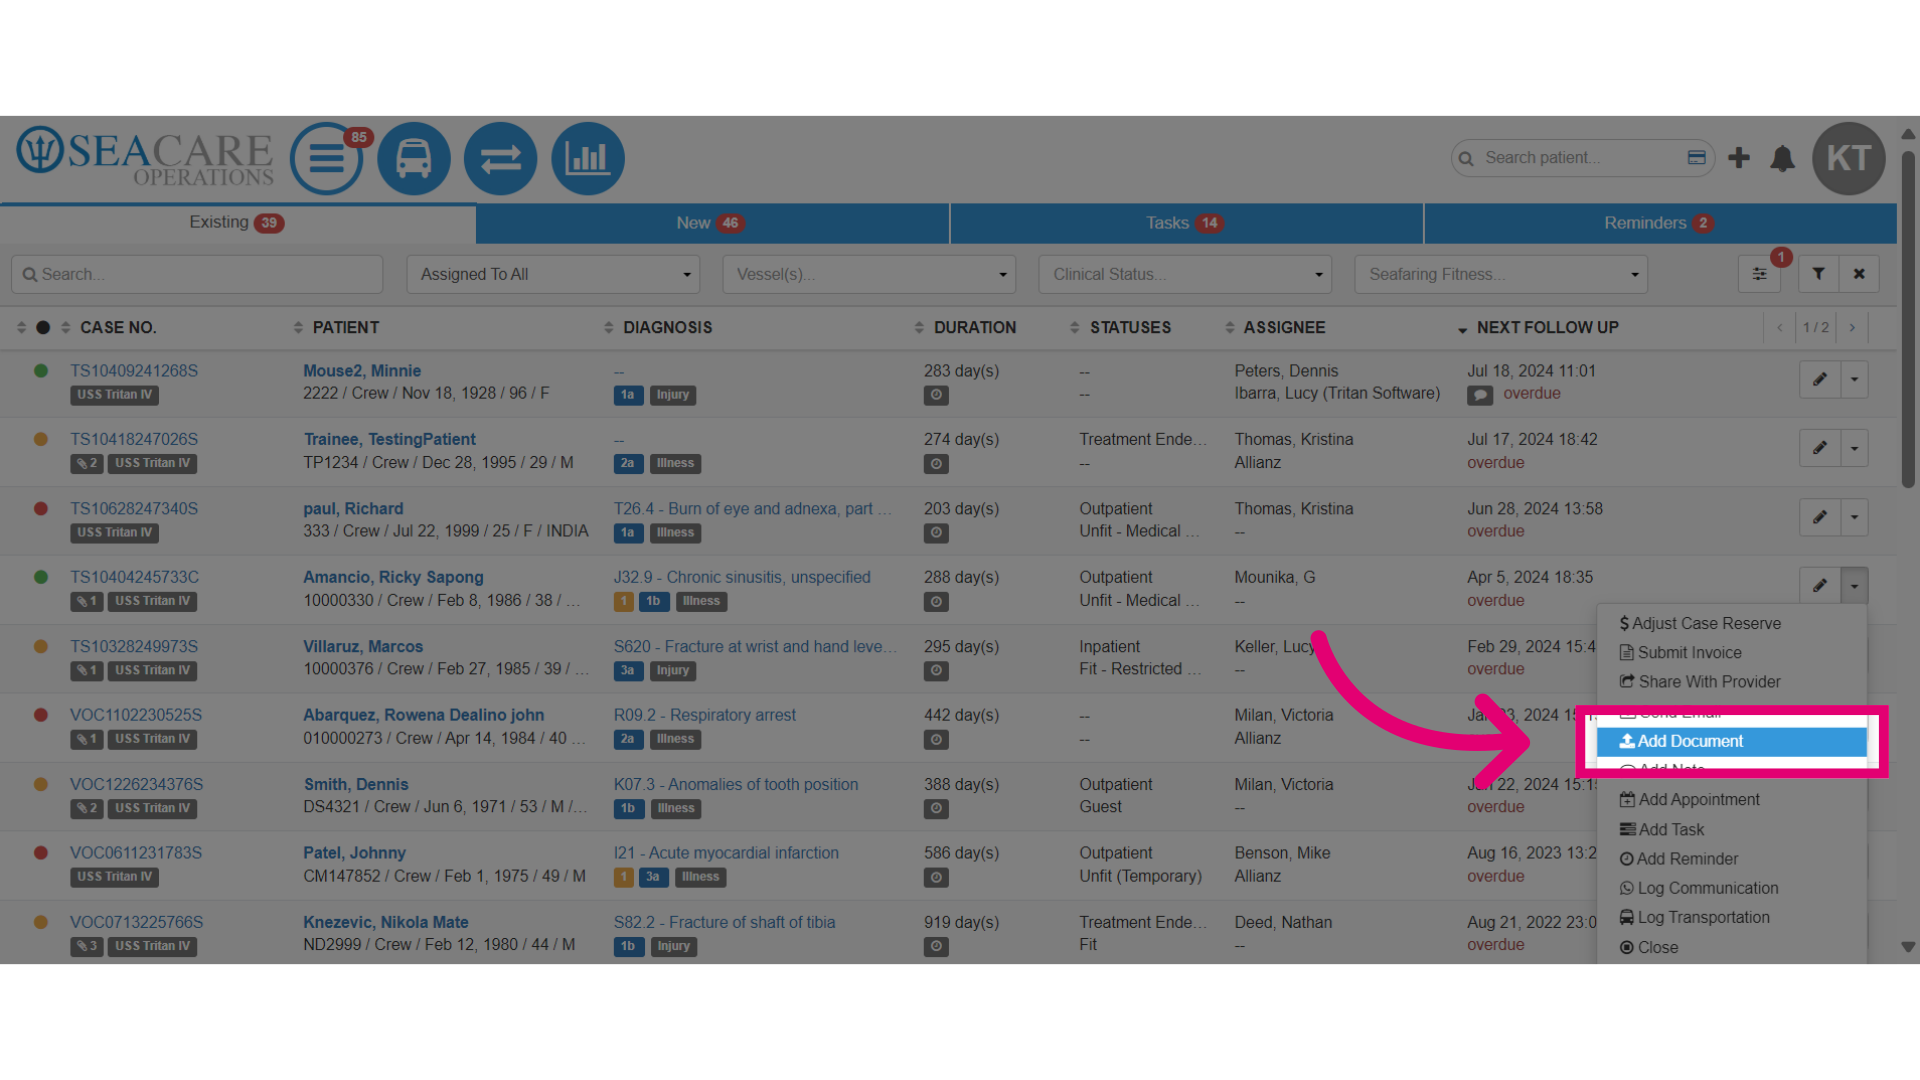
Task: Edit Trainee TestingPatient case with pencil icon
Action: tap(1820, 449)
